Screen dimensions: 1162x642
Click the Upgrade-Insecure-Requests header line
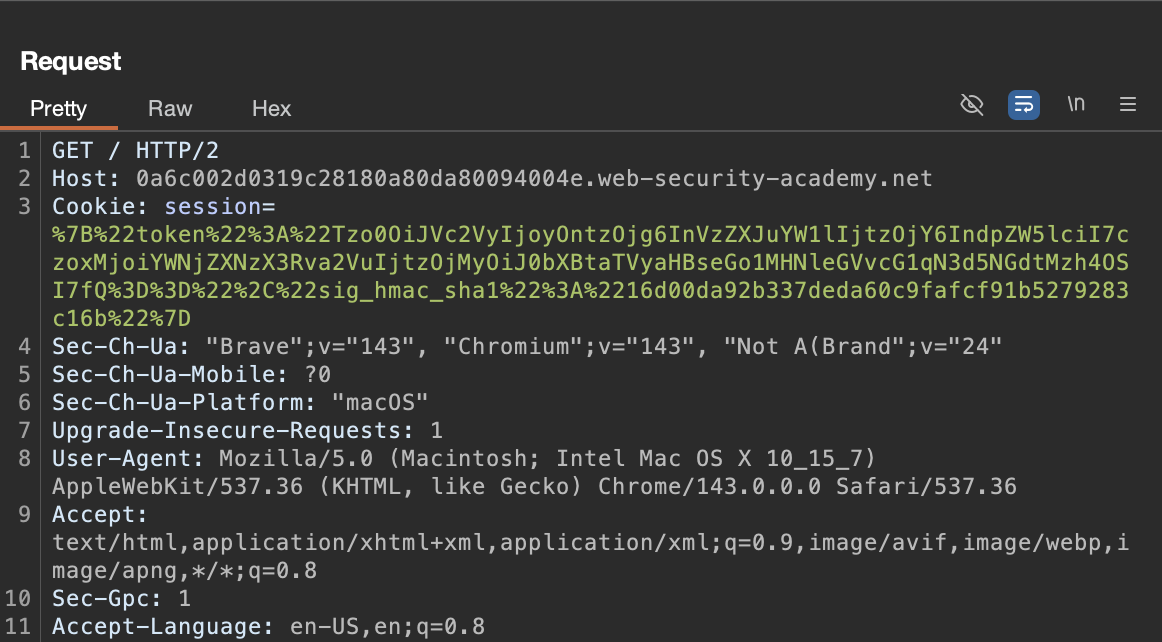(247, 431)
